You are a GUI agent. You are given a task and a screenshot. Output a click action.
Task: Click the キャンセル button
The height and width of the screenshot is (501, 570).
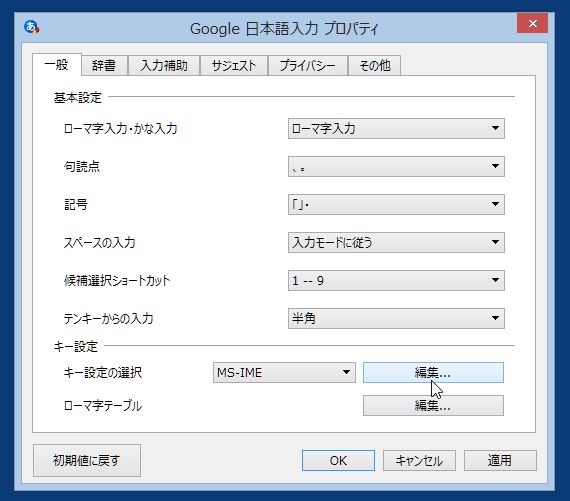coord(419,461)
